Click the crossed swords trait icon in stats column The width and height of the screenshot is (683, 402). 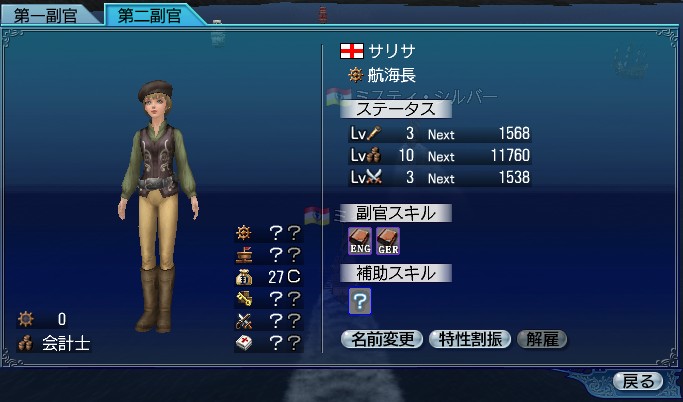point(244,321)
